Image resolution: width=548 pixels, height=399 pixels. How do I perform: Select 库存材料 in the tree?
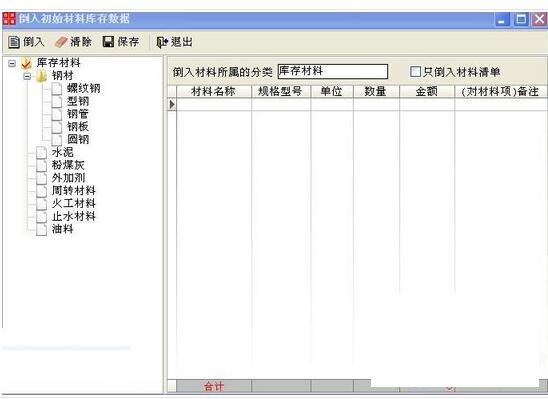tap(58, 63)
